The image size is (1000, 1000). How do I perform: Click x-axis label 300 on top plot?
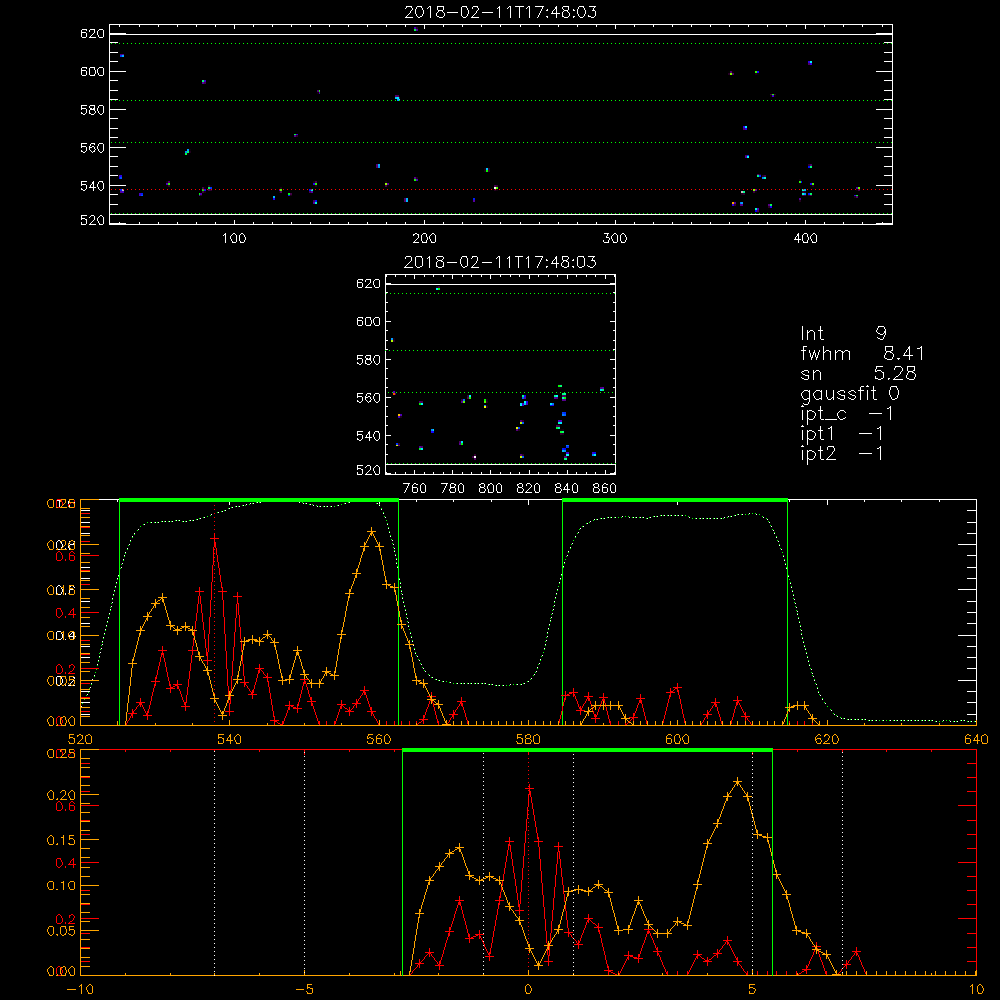[615, 239]
